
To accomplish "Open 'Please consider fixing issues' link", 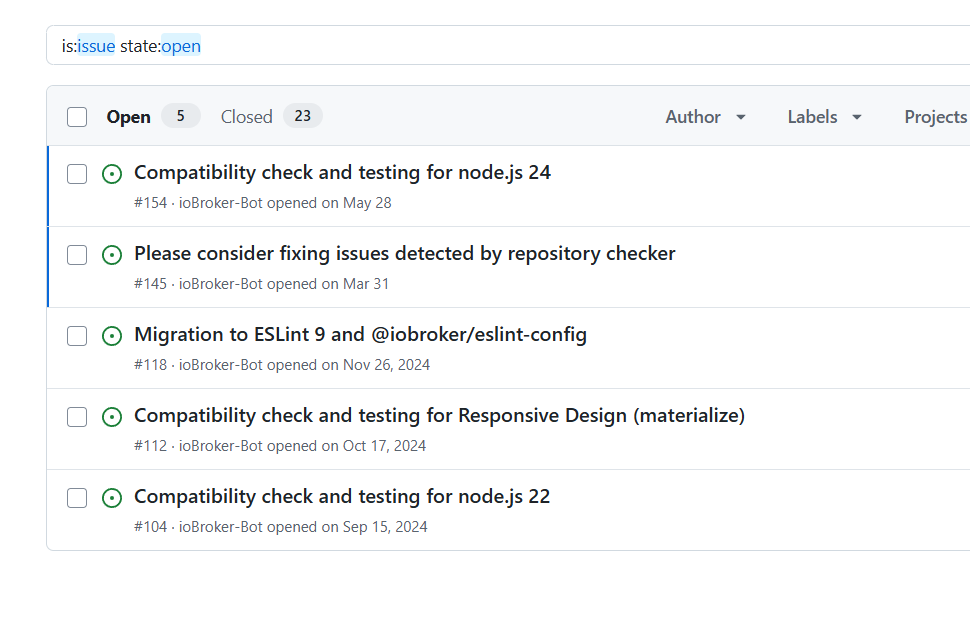I will (x=404, y=253).
